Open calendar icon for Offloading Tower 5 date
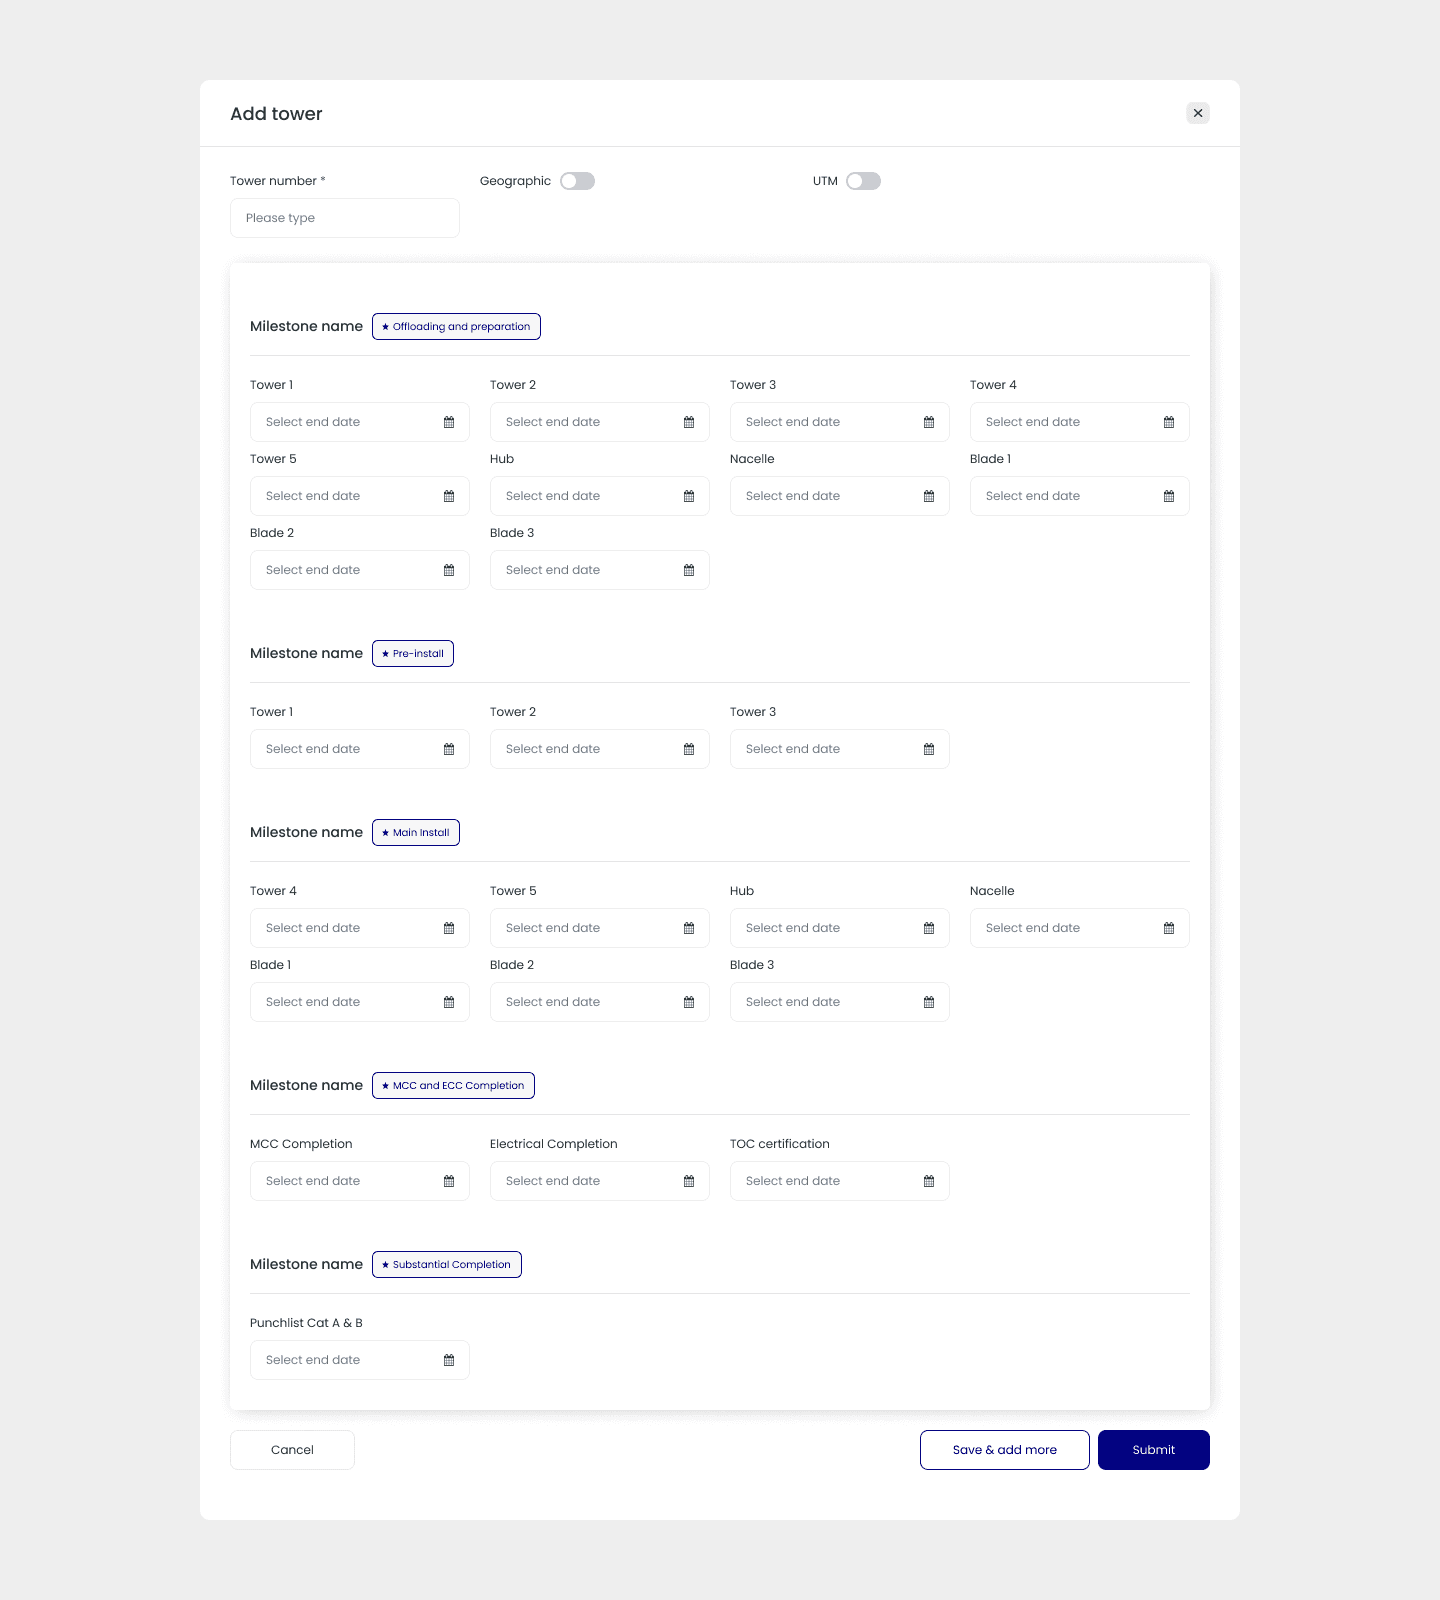Image resolution: width=1440 pixels, height=1600 pixels. 449,496
